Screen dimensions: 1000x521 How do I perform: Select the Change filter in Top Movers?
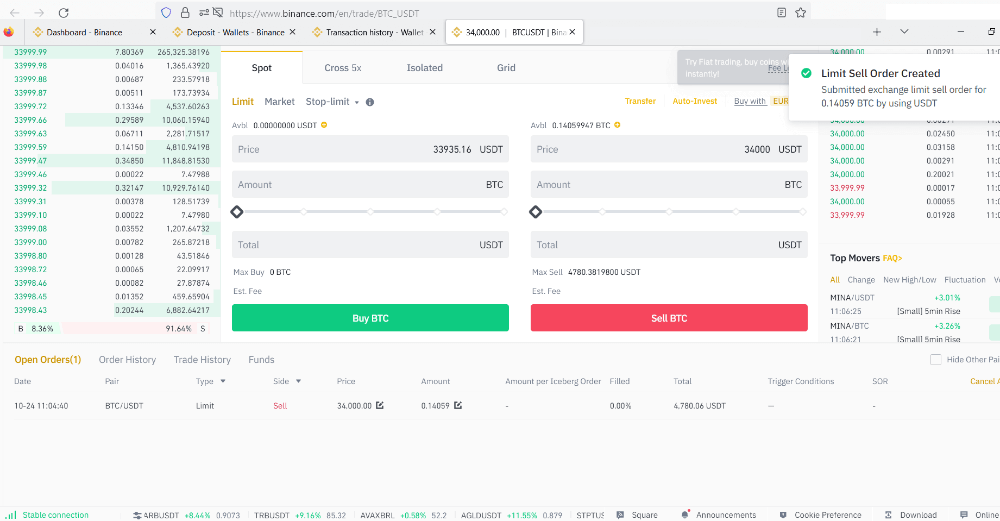(x=861, y=280)
